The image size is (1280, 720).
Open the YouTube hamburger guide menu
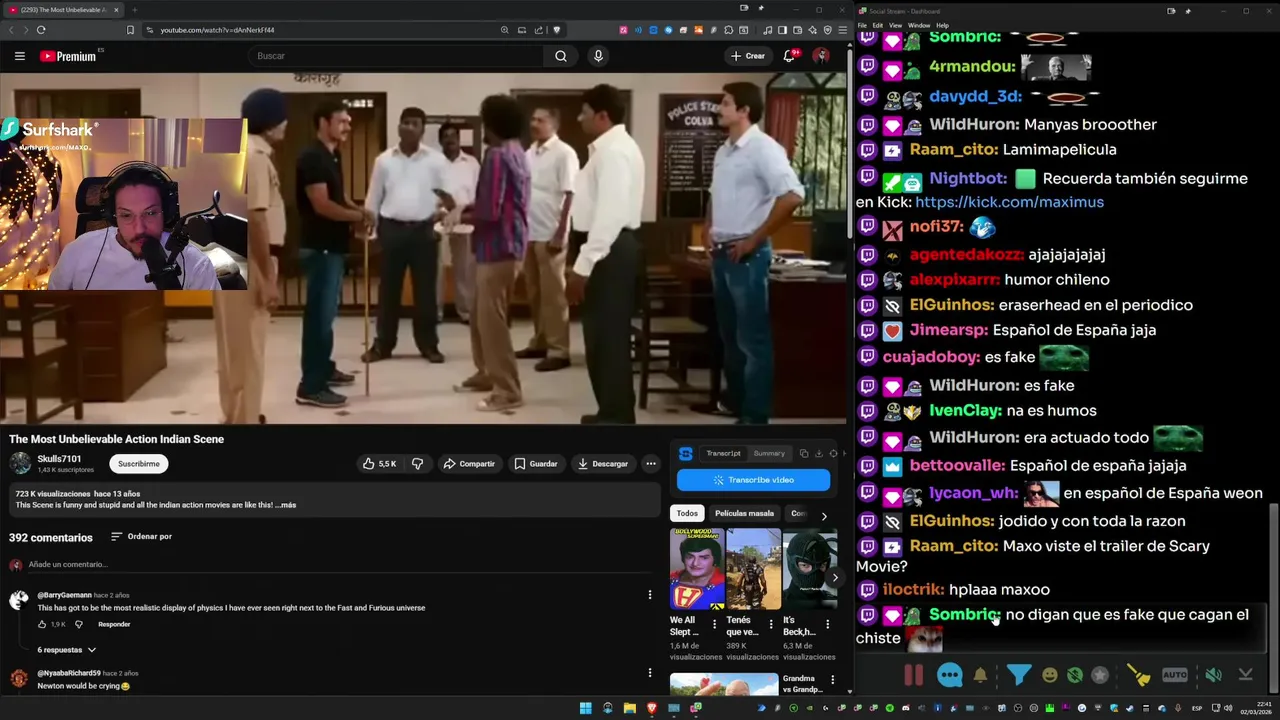[19, 56]
